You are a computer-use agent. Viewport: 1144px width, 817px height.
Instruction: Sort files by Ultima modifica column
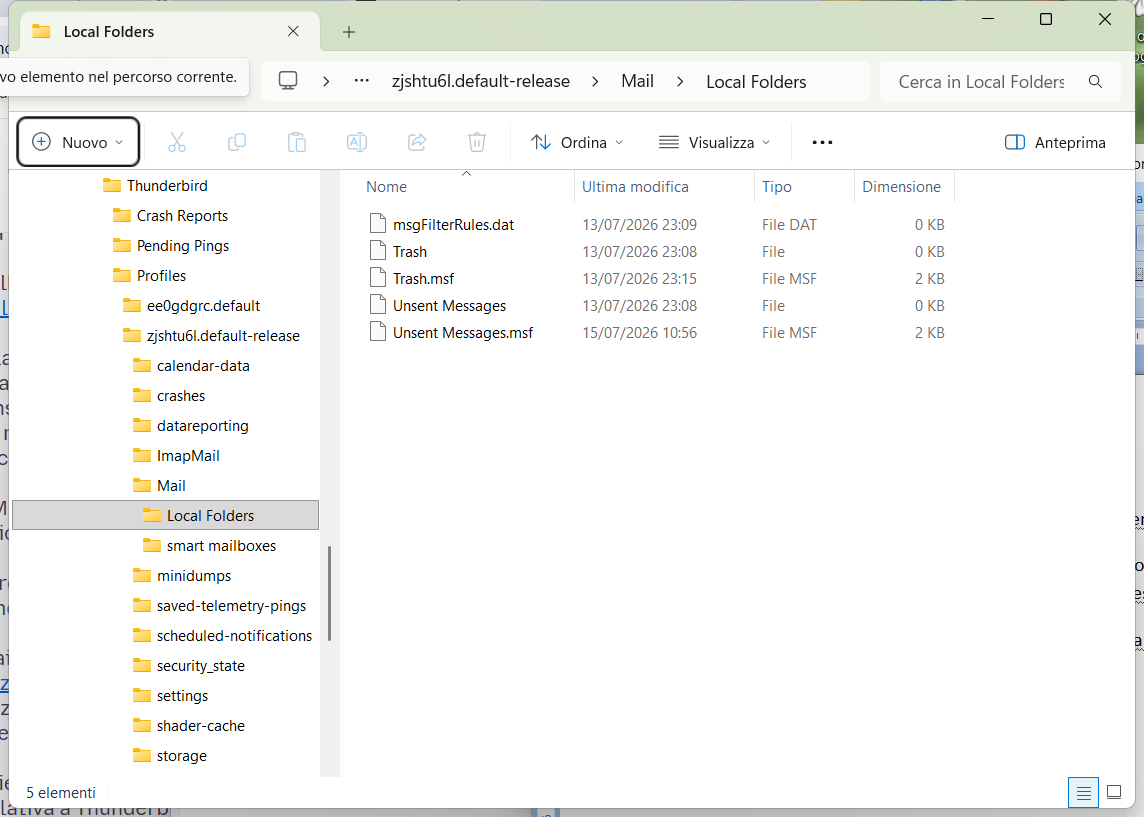coord(635,187)
